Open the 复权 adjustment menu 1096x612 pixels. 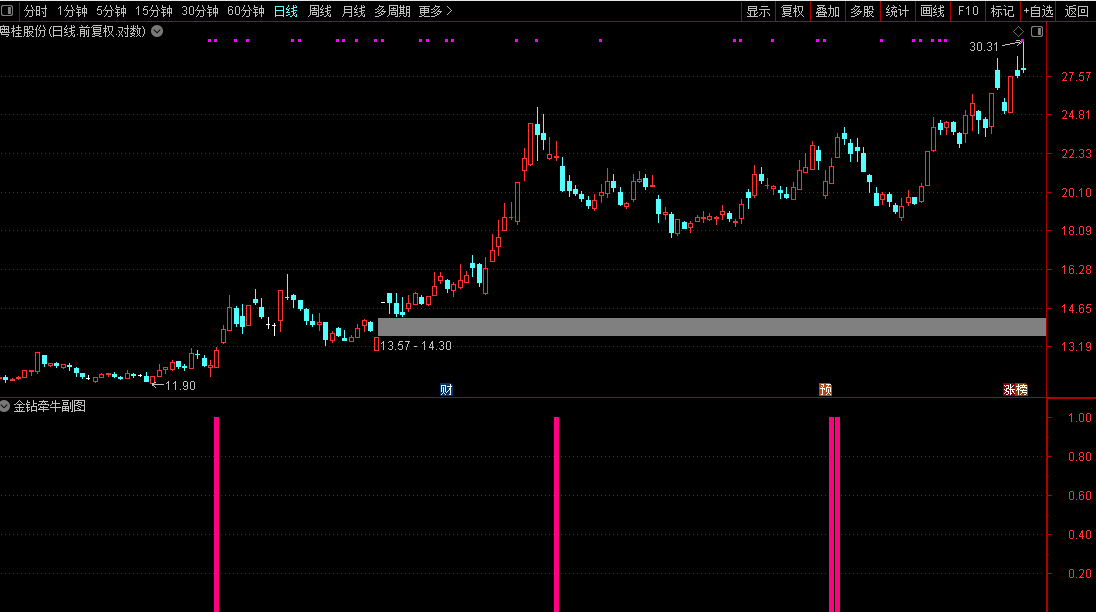pos(793,11)
